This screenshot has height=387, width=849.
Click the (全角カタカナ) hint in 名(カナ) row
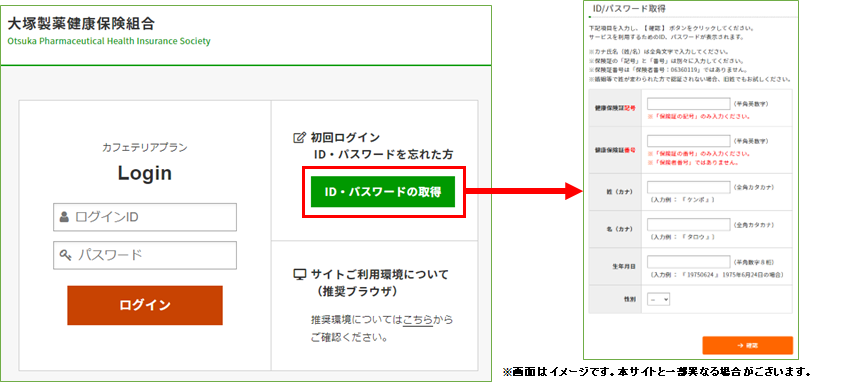pyautogui.click(x=753, y=225)
